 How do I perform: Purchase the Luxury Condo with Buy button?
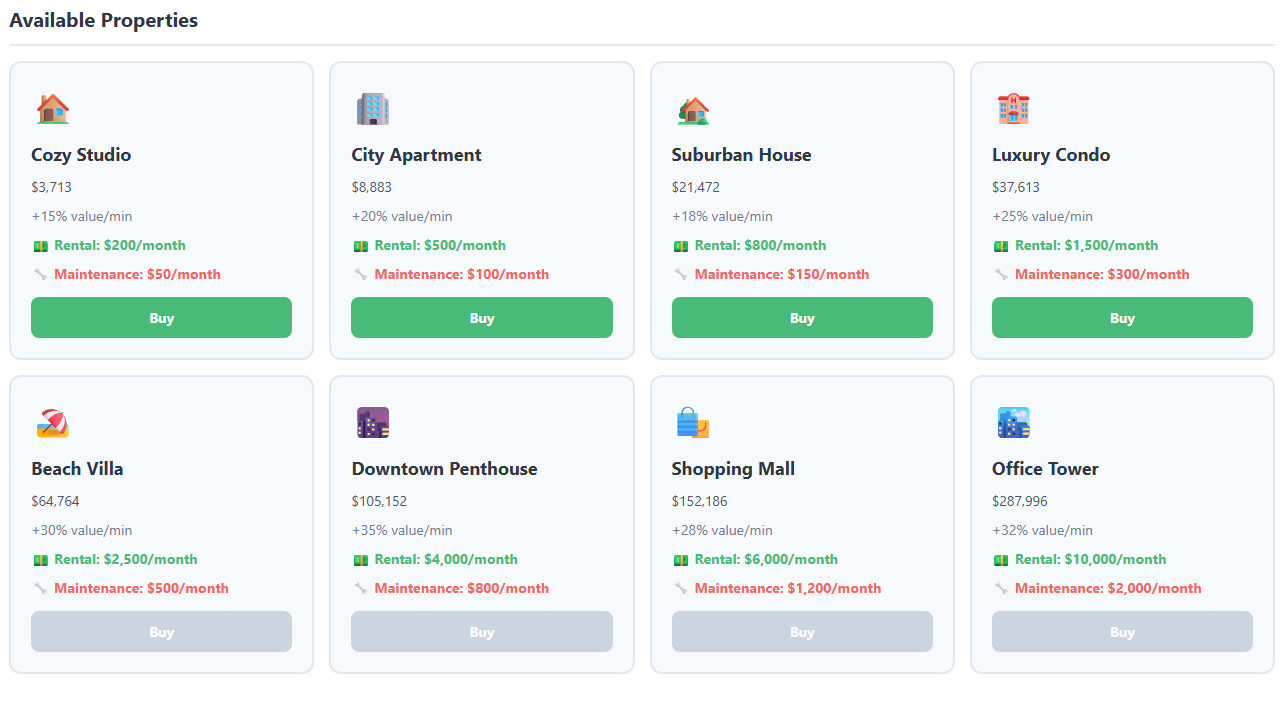1122,318
